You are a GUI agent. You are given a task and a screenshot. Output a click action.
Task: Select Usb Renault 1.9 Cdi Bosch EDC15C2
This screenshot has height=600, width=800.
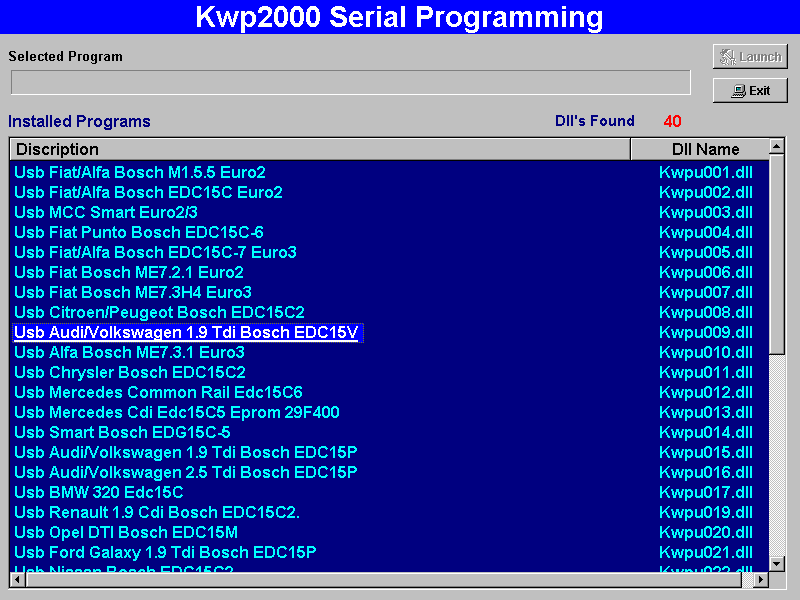pos(157,512)
